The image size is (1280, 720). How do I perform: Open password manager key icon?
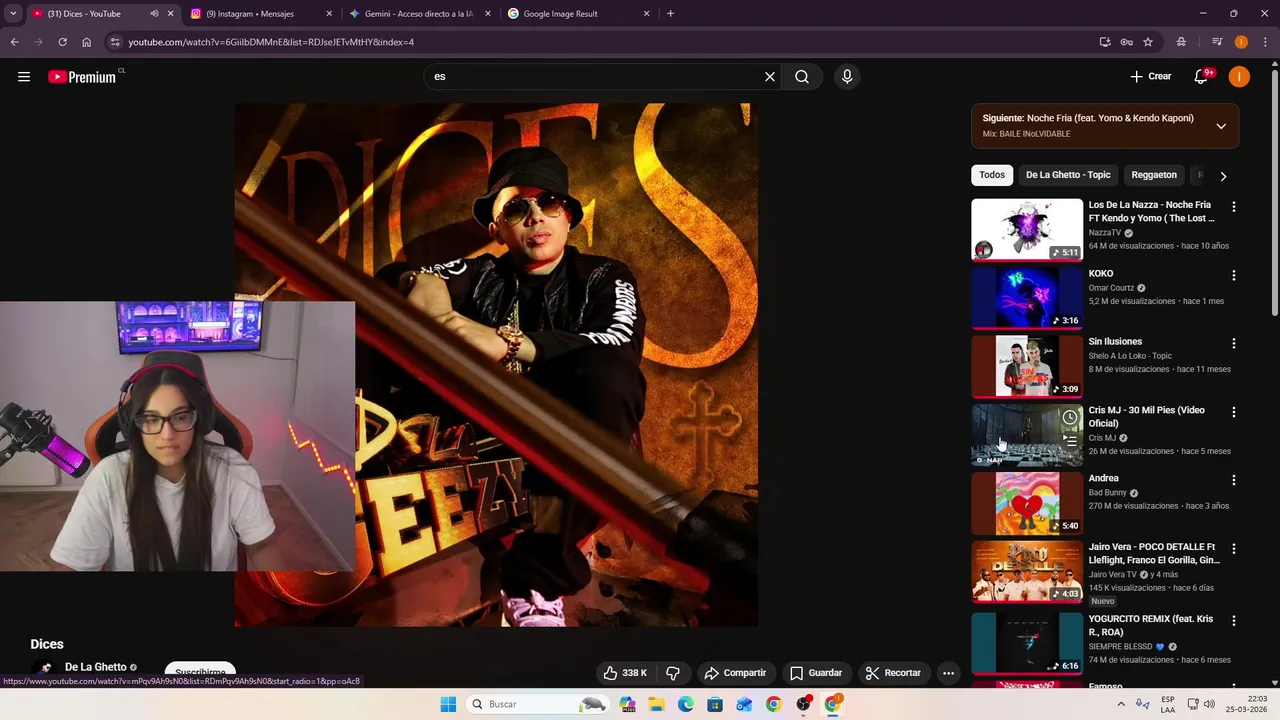click(1126, 42)
